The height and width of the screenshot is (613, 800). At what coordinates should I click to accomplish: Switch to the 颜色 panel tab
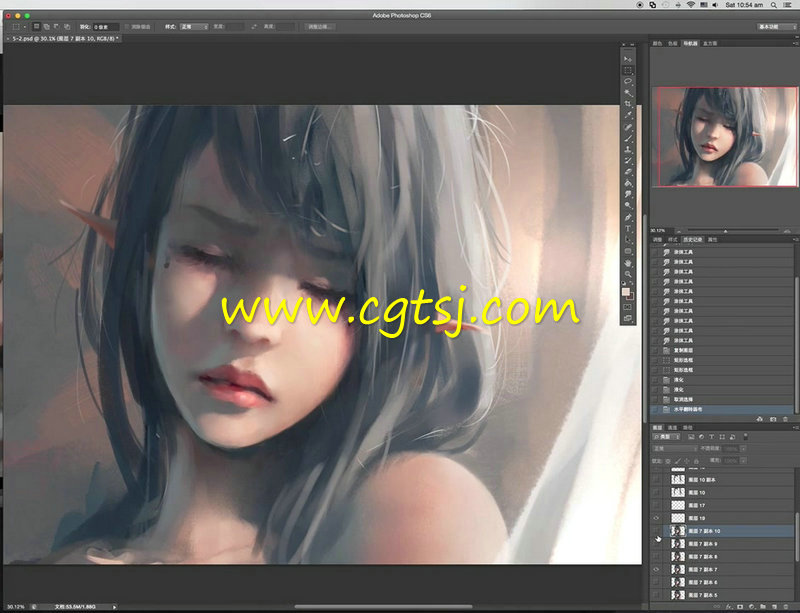(657, 43)
